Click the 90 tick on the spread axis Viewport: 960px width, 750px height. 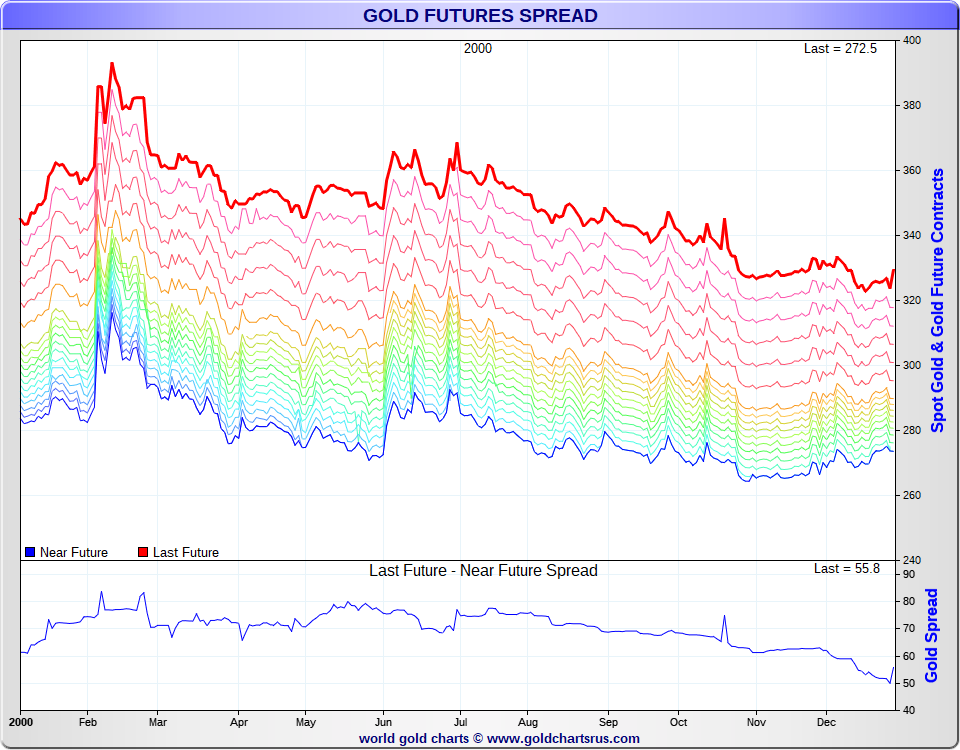(x=909, y=574)
